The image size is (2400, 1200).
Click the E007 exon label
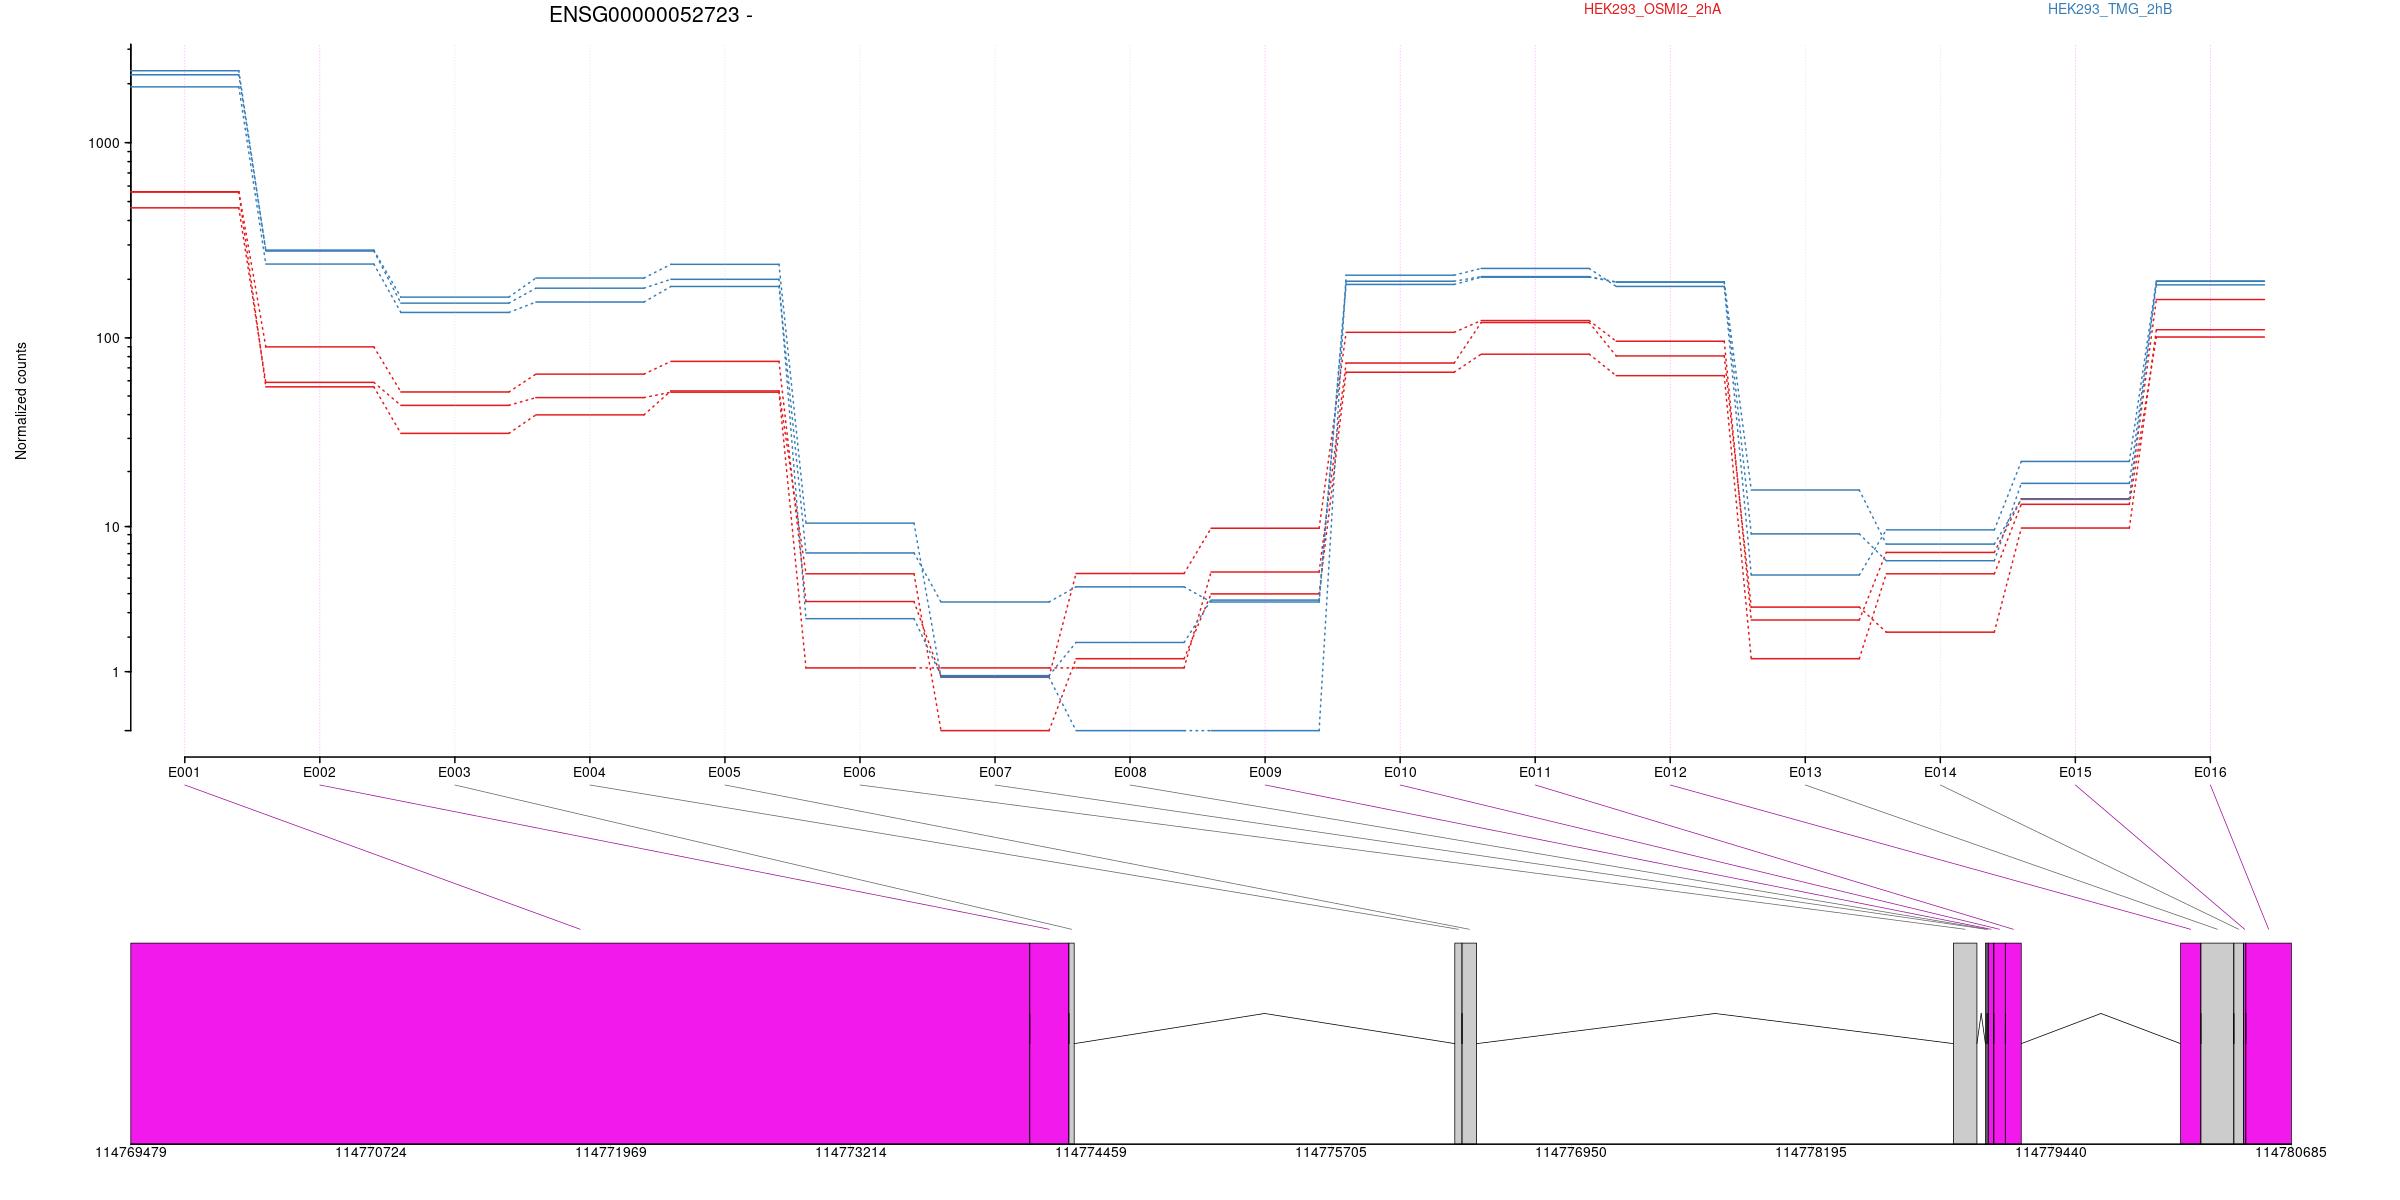coord(994,772)
